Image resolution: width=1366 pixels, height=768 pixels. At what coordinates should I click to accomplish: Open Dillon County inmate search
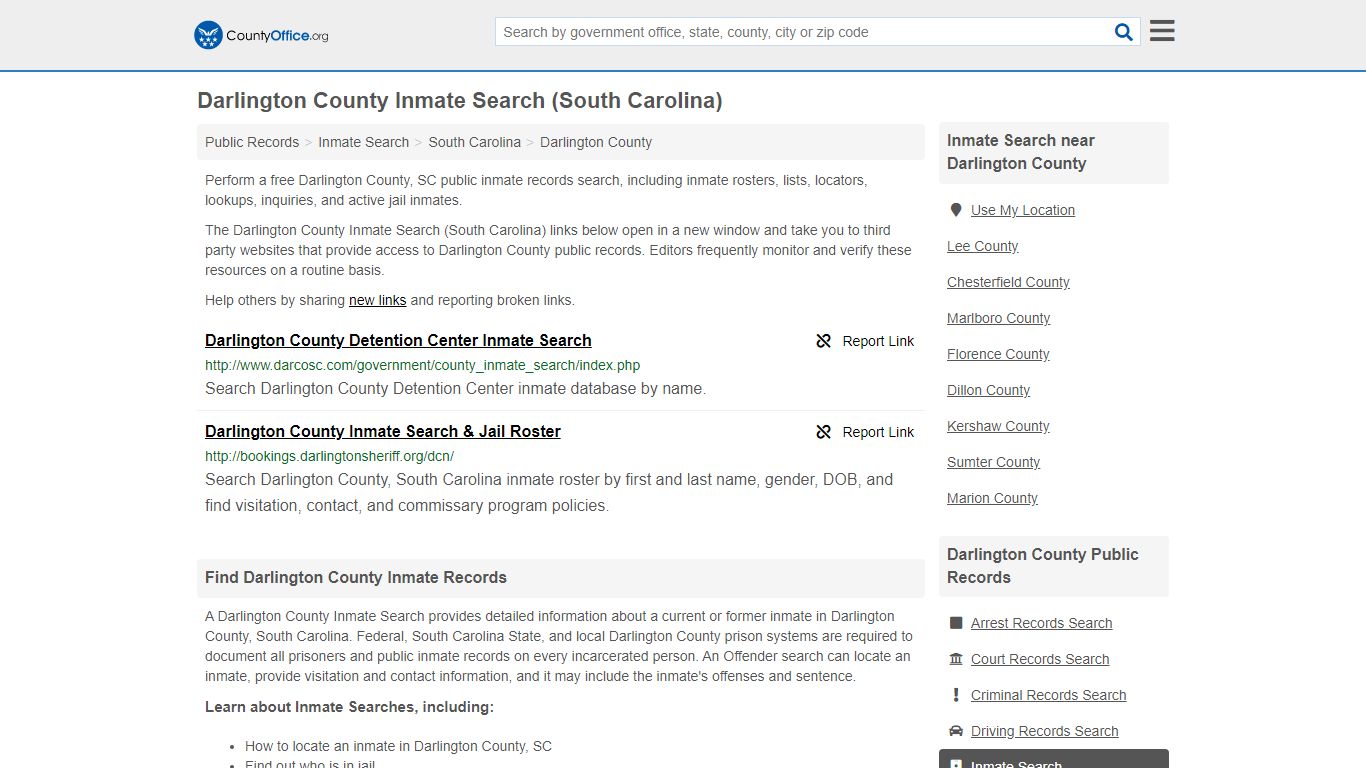pos(988,390)
